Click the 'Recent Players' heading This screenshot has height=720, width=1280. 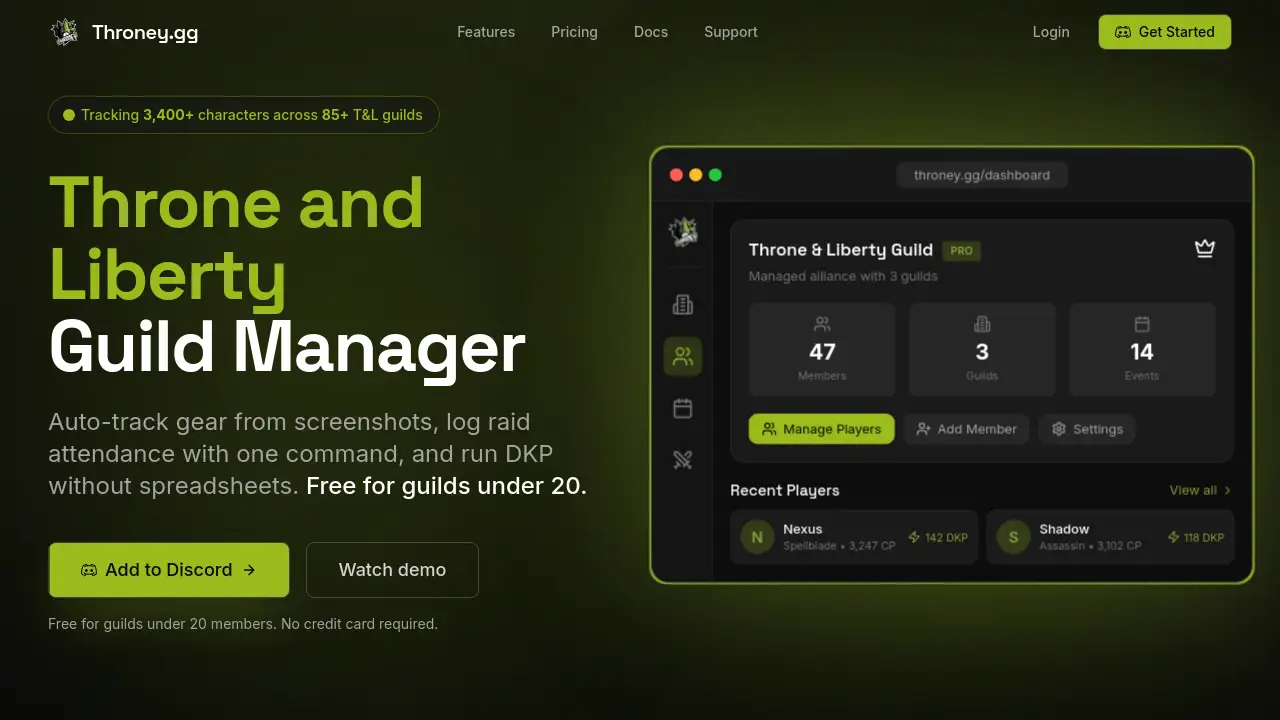(x=785, y=490)
